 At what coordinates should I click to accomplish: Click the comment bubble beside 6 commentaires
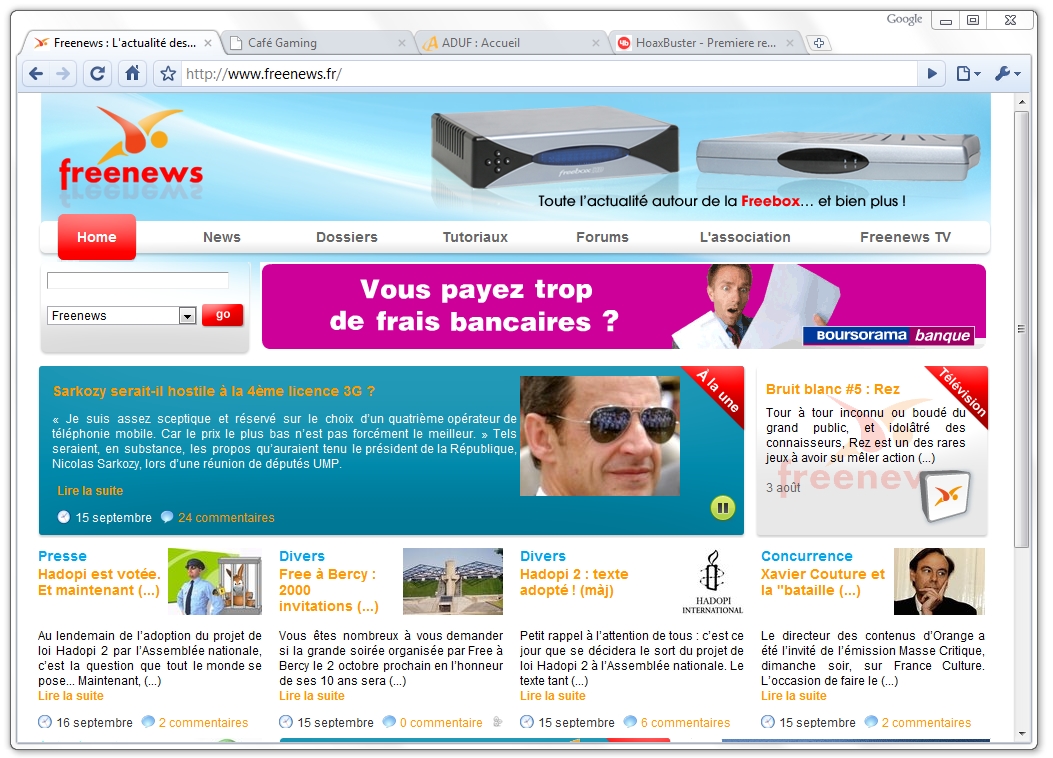630,722
